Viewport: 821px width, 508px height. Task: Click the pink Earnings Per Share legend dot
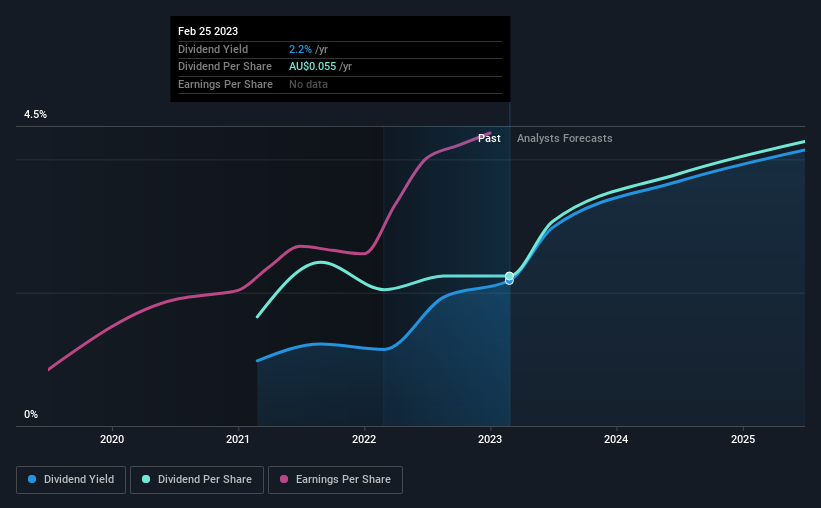(284, 479)
